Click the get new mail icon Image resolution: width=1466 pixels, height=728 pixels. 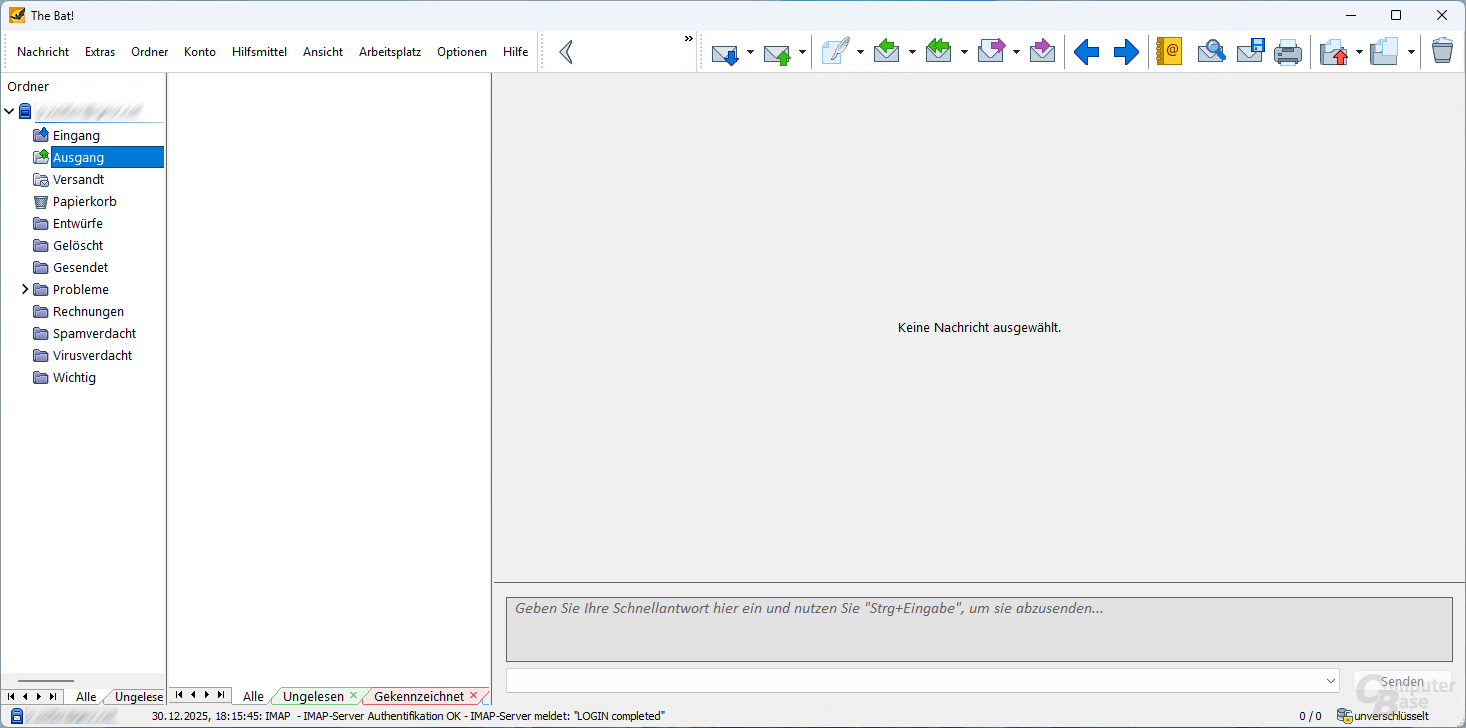725,52
